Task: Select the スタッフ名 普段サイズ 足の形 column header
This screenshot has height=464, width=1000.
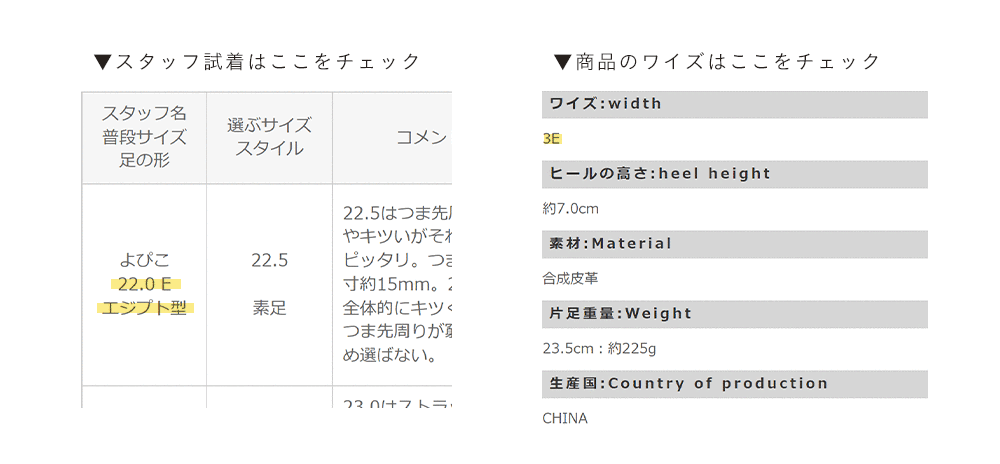Action: pyautogui.click(x=144, y=138)
